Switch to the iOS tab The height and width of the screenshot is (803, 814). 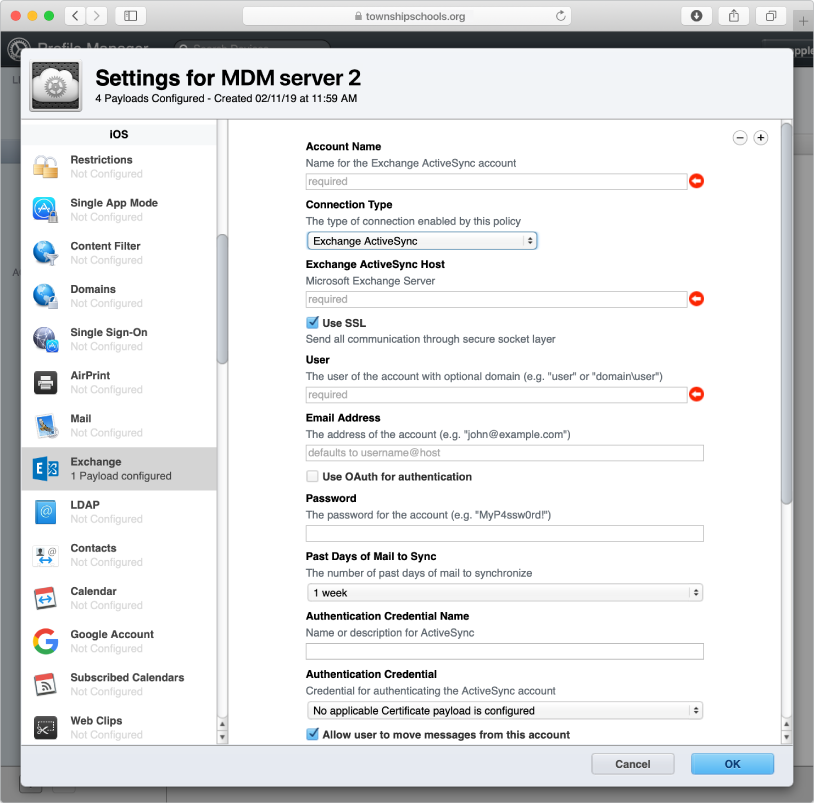click(119, 133)
